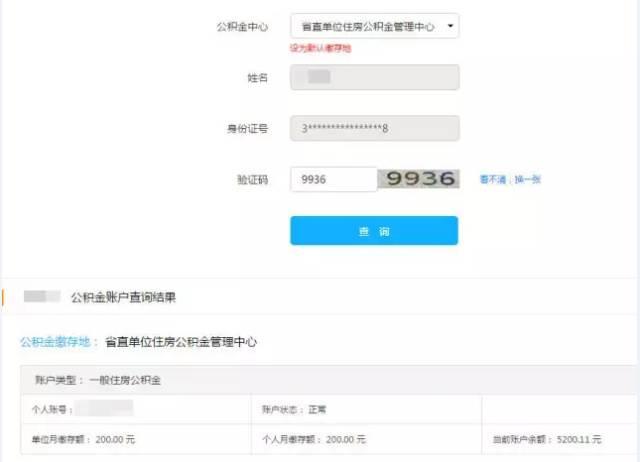Click the 个人账号 table cell

(x=136, y=409)
